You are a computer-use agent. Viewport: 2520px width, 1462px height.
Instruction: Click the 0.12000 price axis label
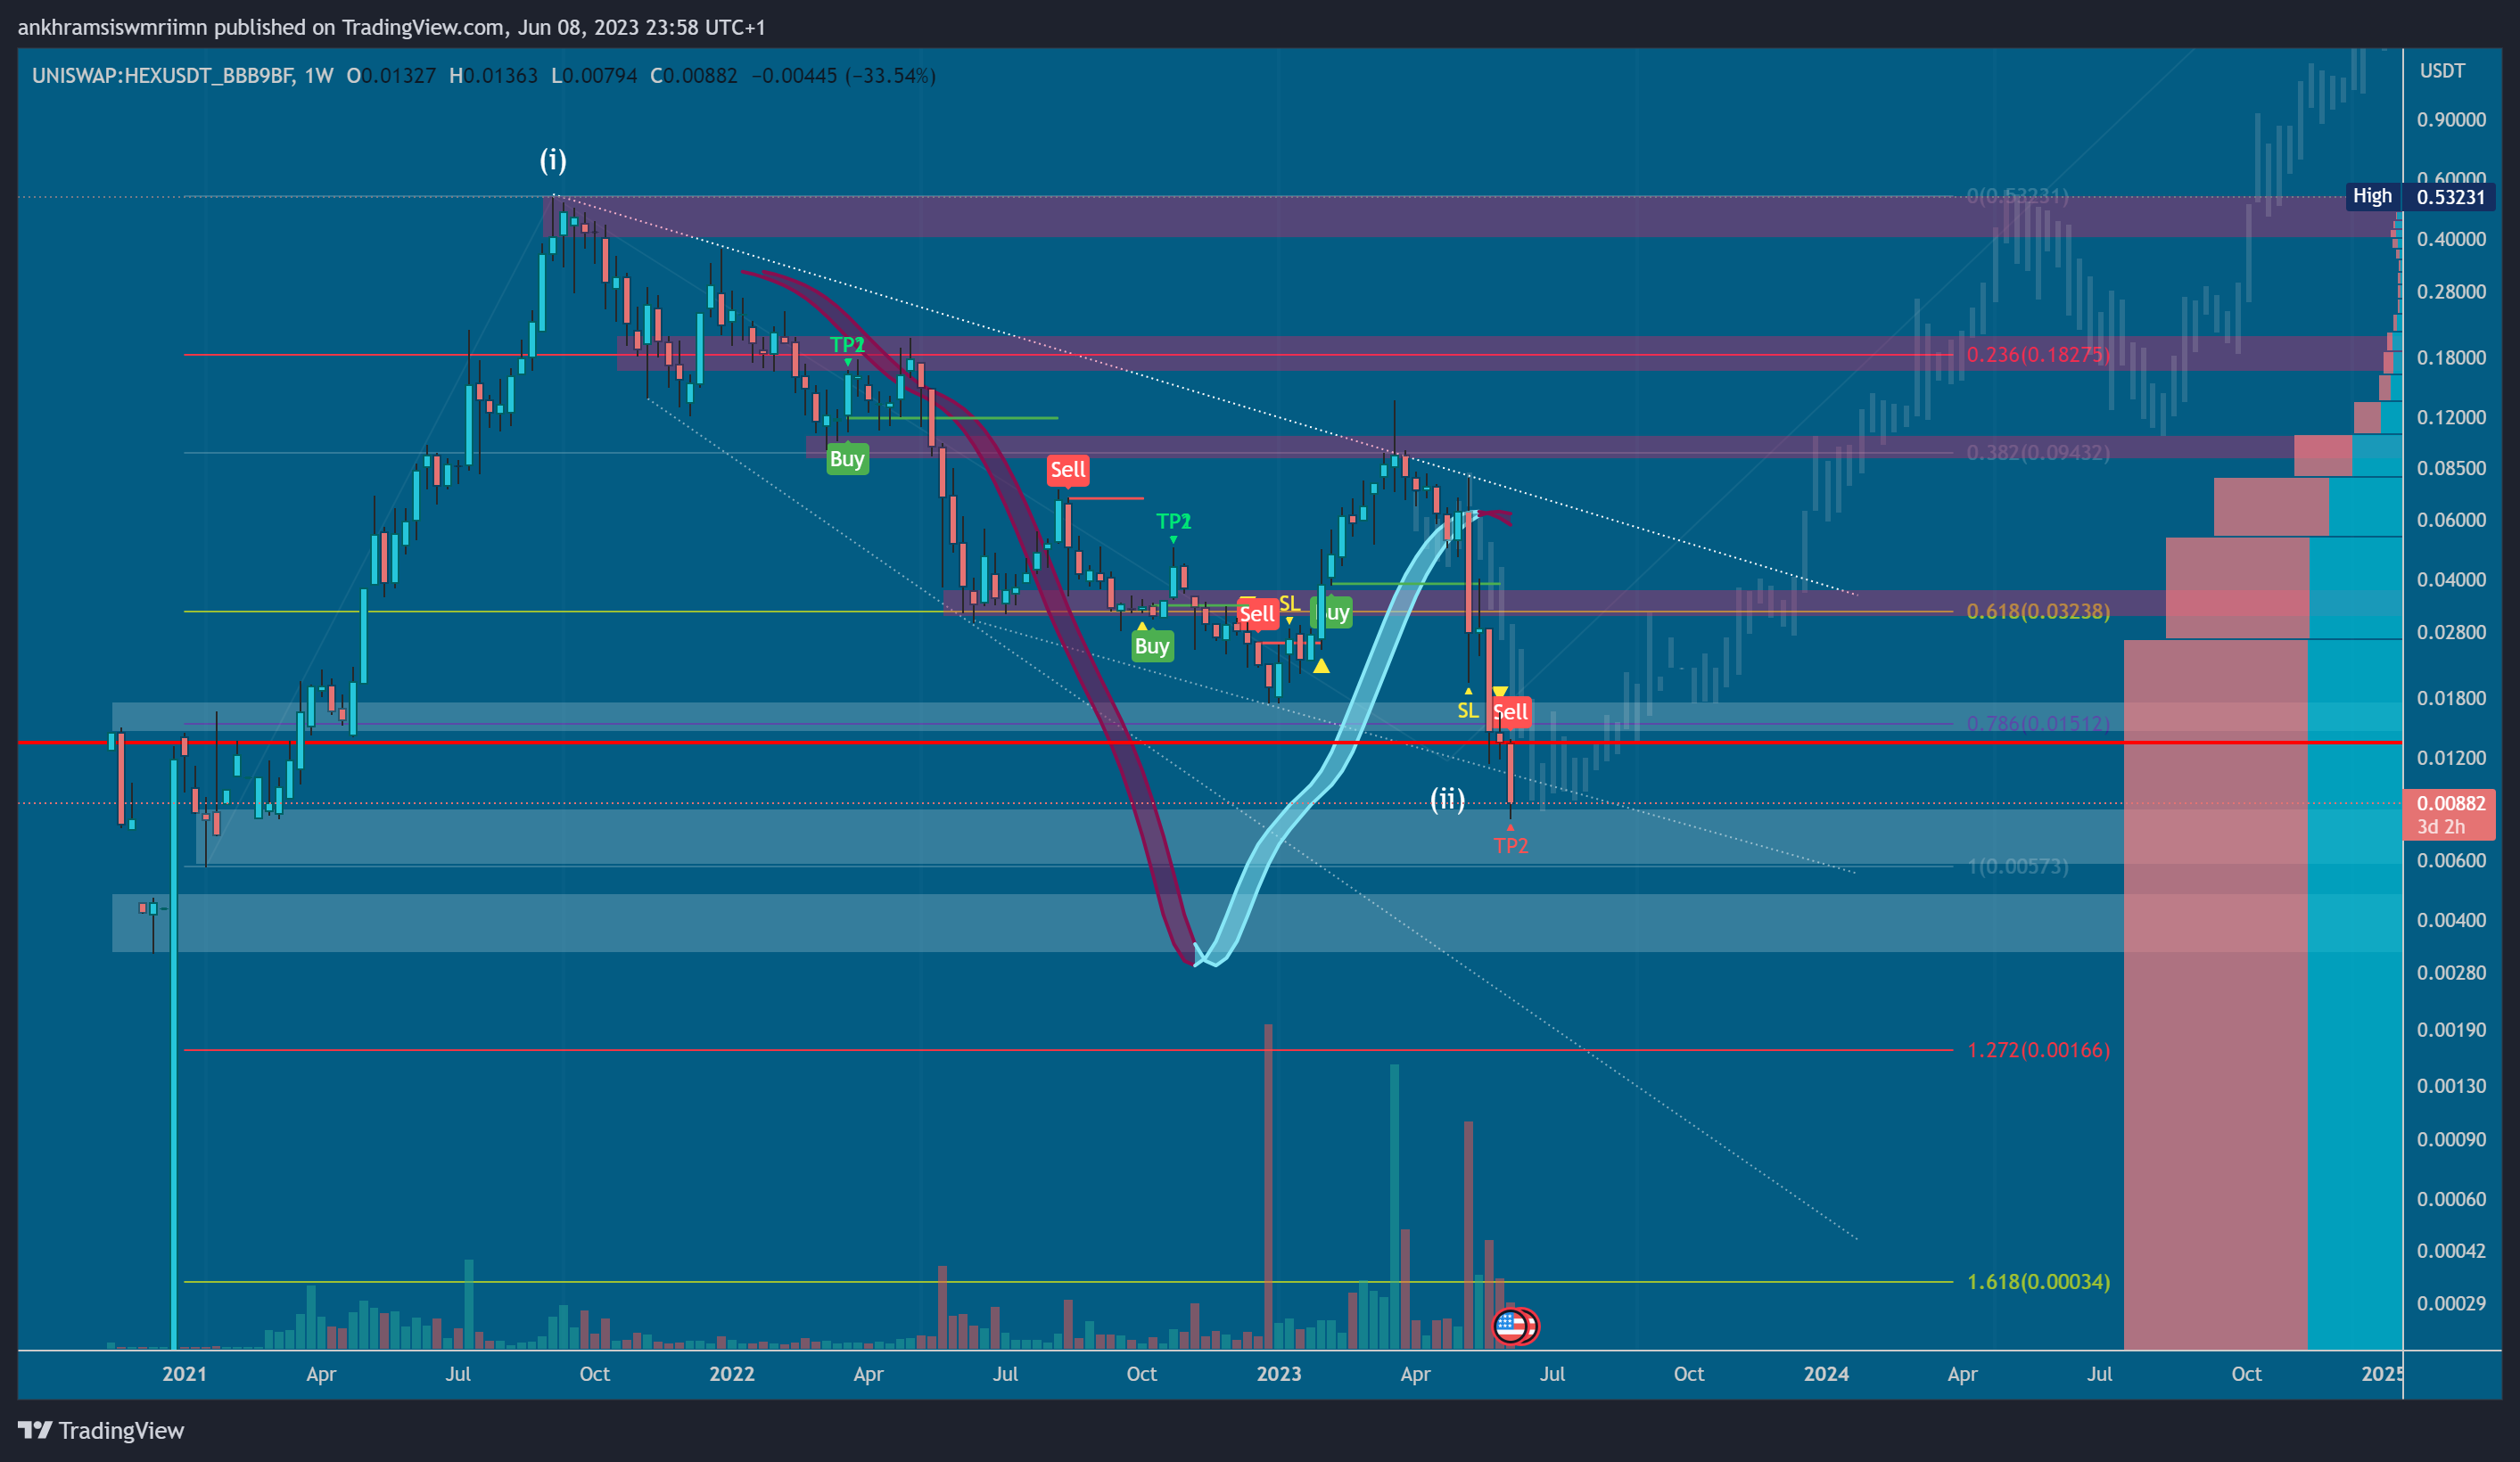2451,417
